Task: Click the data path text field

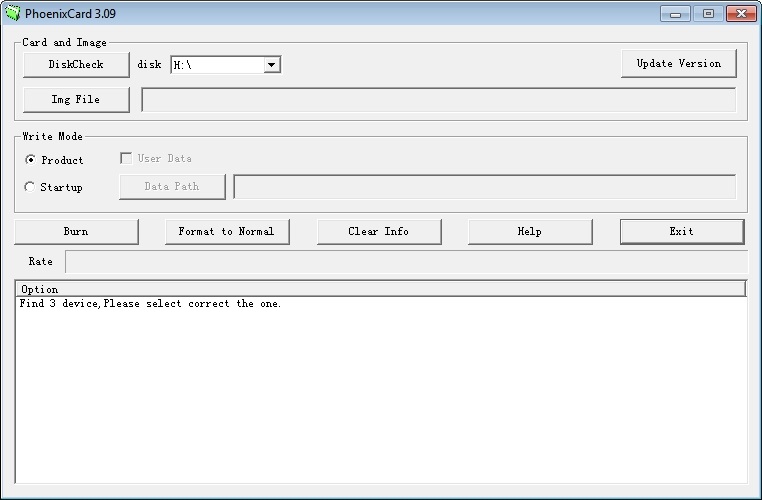Action: pyautogui.click(x=485, y=187)
